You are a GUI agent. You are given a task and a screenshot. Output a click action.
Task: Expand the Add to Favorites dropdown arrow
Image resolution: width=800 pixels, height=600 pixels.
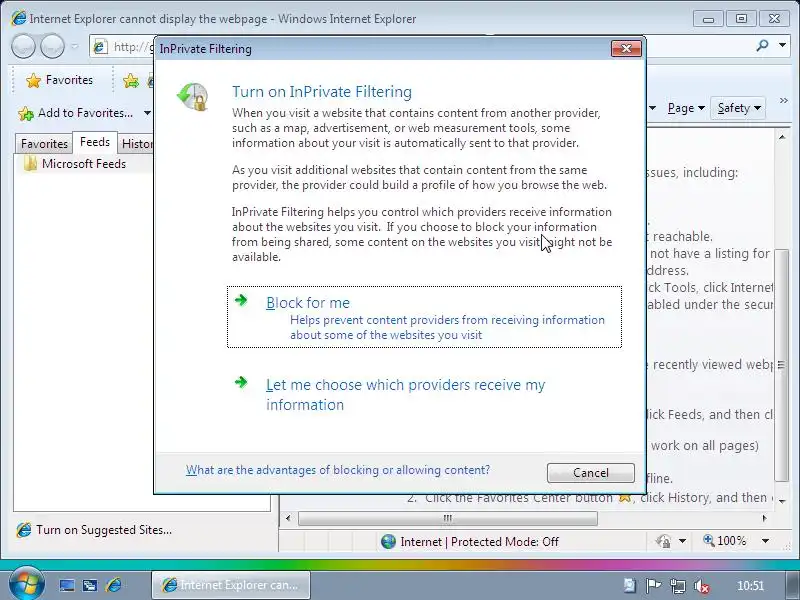point(147,113)
